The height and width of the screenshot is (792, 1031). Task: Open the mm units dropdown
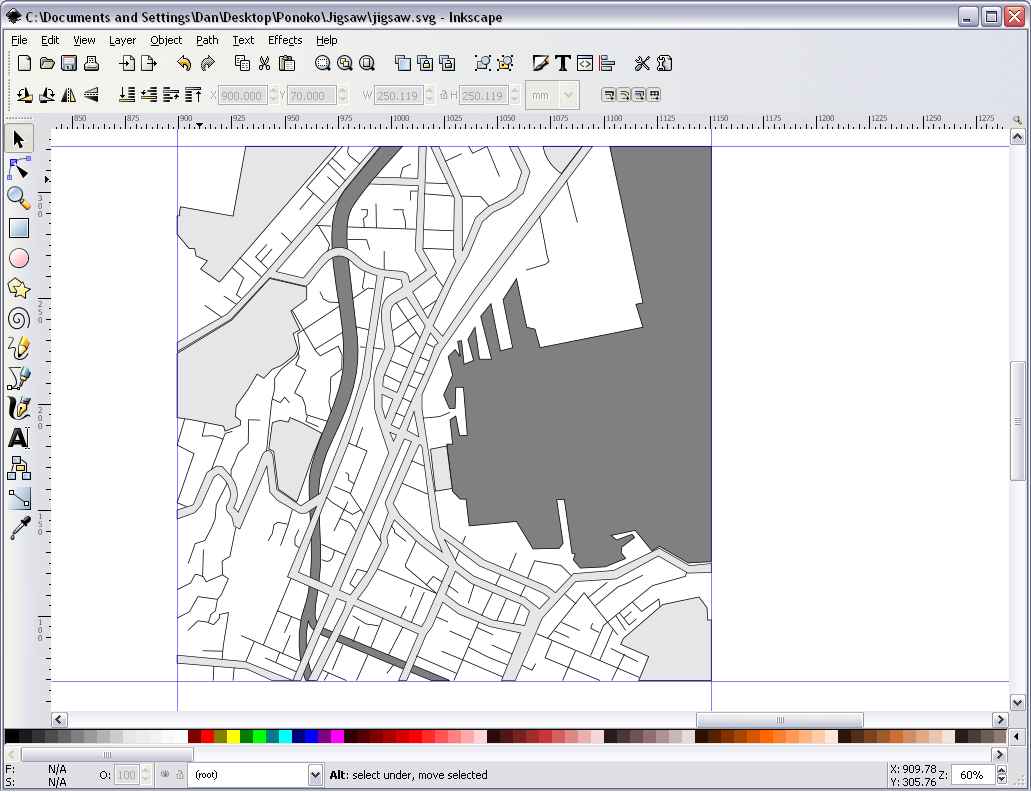[566, 94]
